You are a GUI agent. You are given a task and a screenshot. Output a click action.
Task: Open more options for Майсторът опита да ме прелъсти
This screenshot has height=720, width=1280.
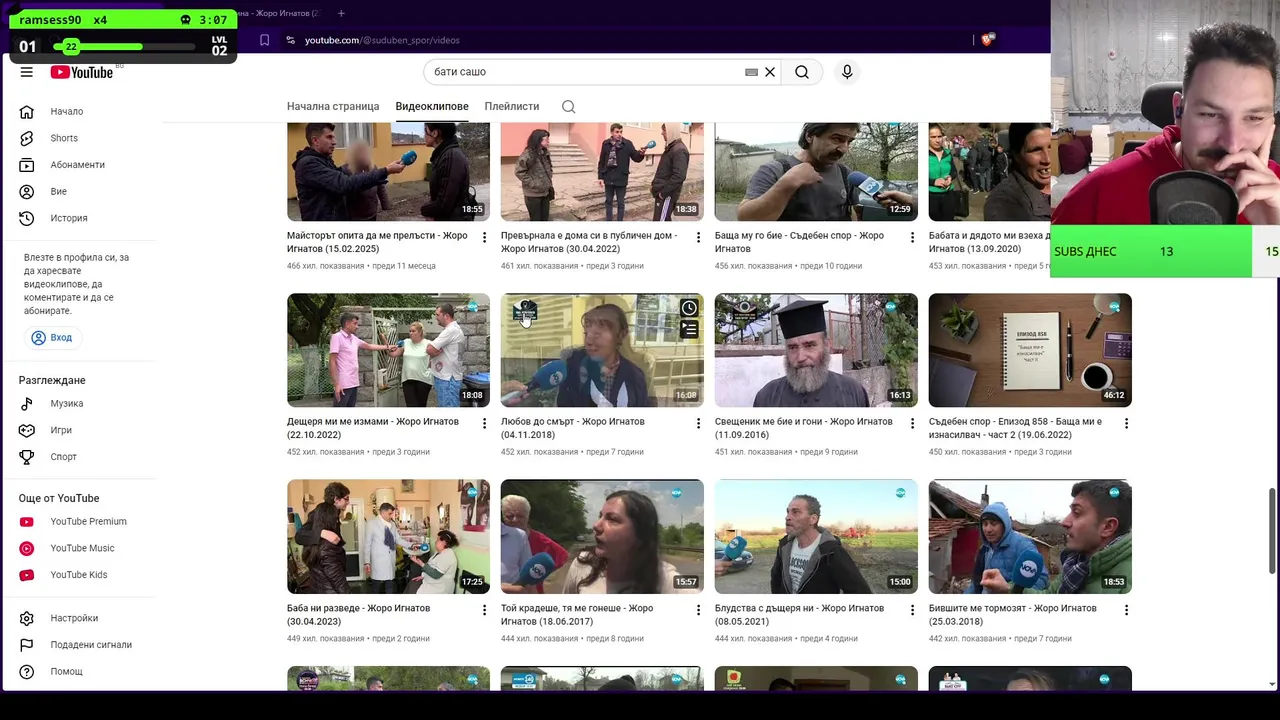pos(485,238)
